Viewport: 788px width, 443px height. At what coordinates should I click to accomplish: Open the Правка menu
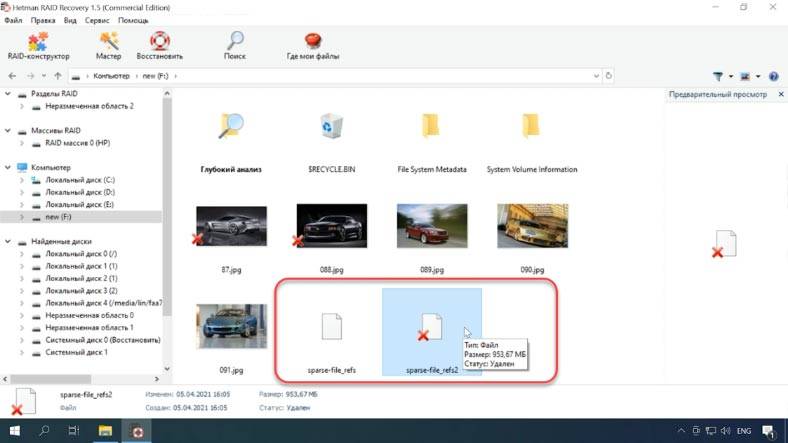(43, 21)
